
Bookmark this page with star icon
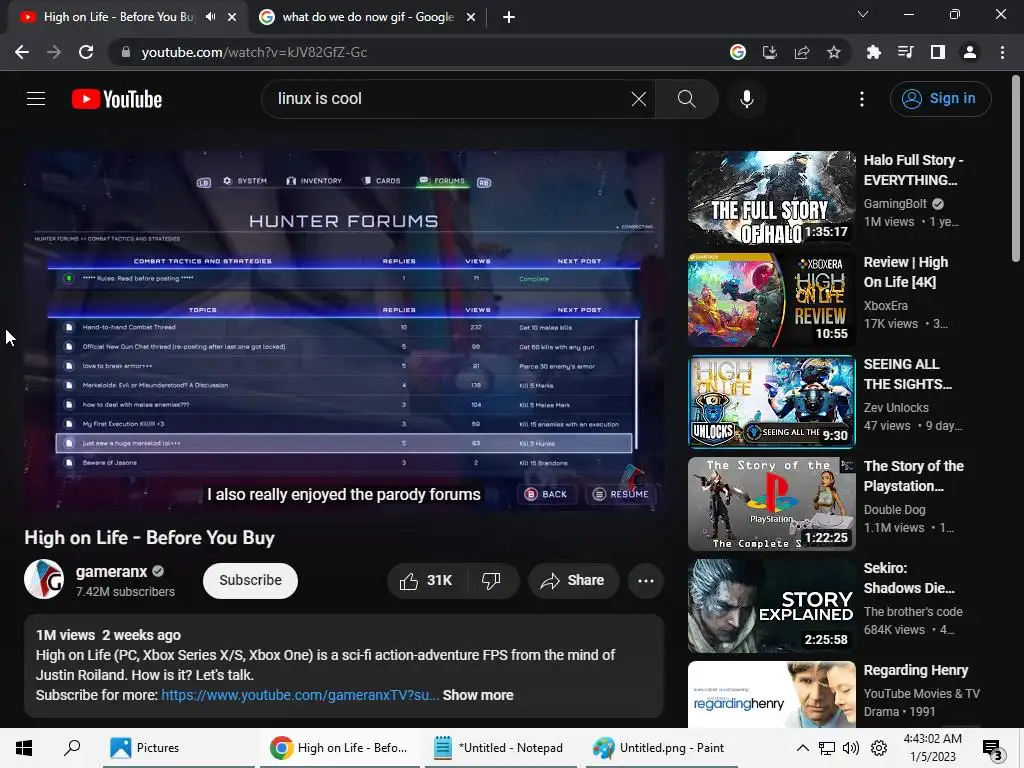[834, 52]
